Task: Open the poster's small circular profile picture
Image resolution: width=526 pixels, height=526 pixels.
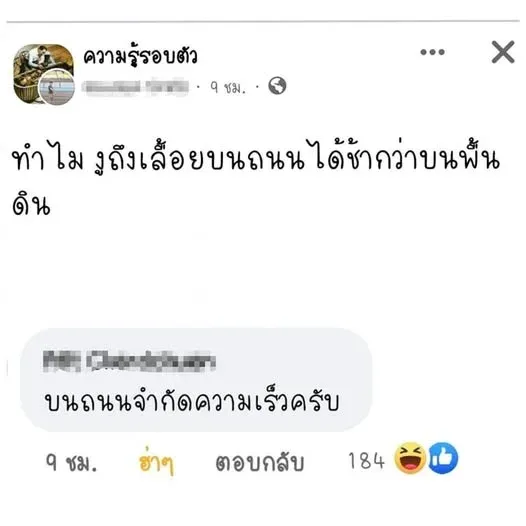Action: coord(57,87)
